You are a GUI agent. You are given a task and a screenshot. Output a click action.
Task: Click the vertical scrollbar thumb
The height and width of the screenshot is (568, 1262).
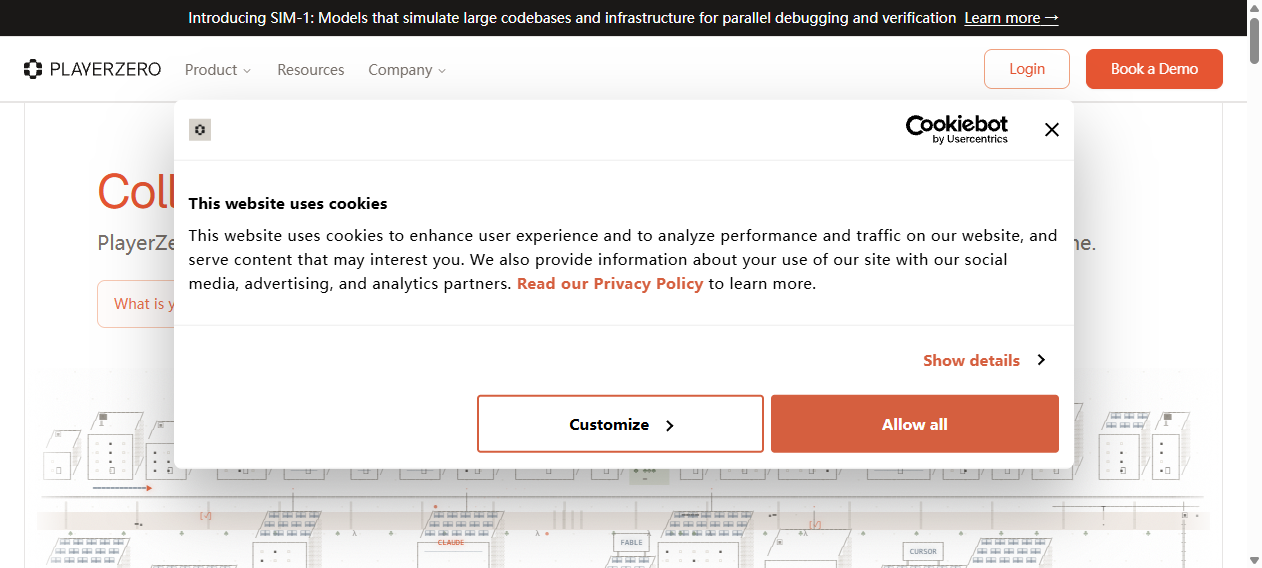tap(1254, 40)
